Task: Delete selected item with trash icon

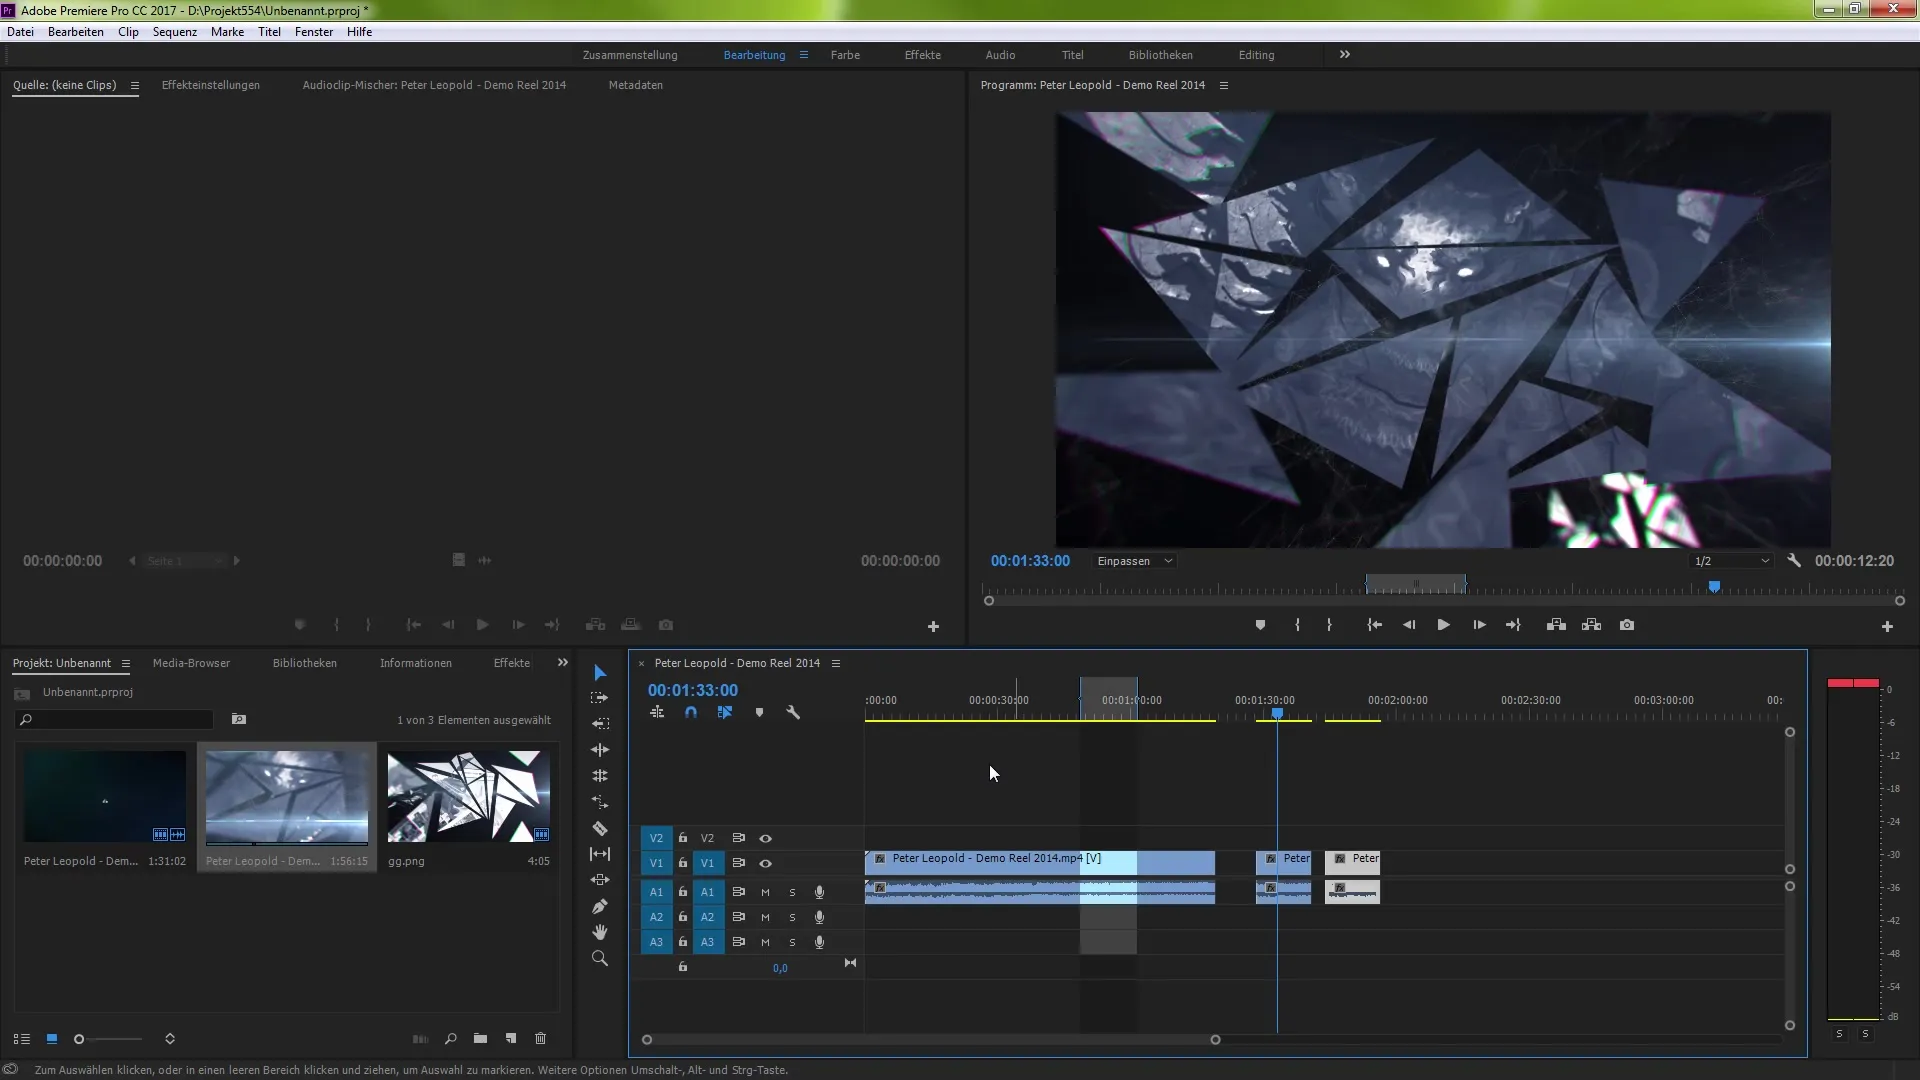Action: pos(541,1039)
